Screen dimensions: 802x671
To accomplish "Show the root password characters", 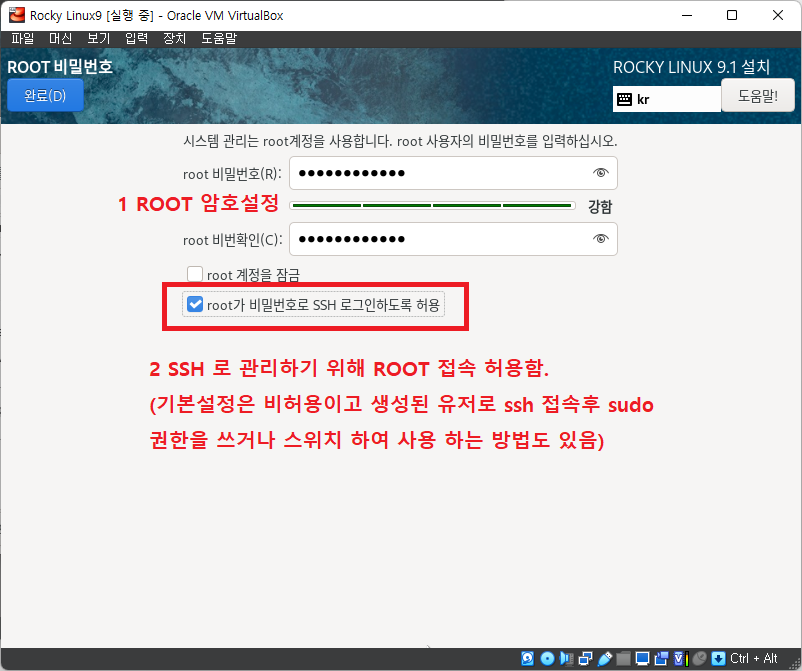I will click(x=600, y=173).
